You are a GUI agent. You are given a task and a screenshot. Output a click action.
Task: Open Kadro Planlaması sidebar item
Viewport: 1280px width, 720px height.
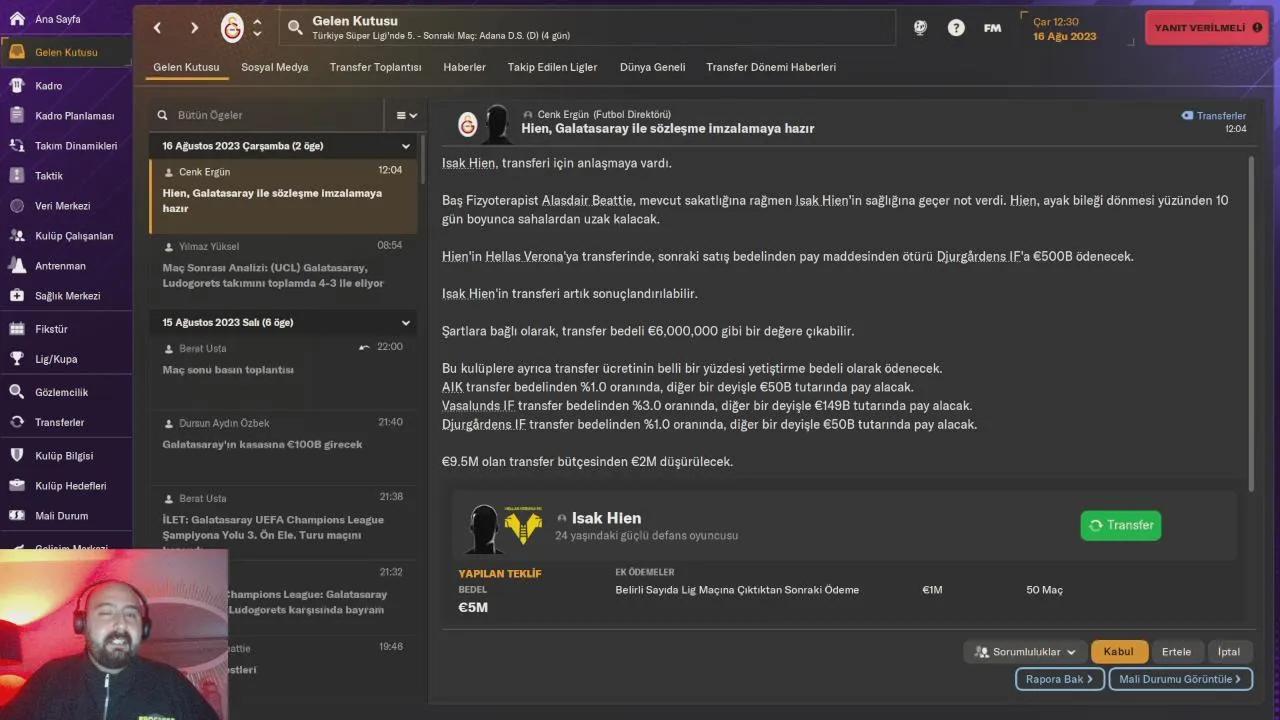66,116
